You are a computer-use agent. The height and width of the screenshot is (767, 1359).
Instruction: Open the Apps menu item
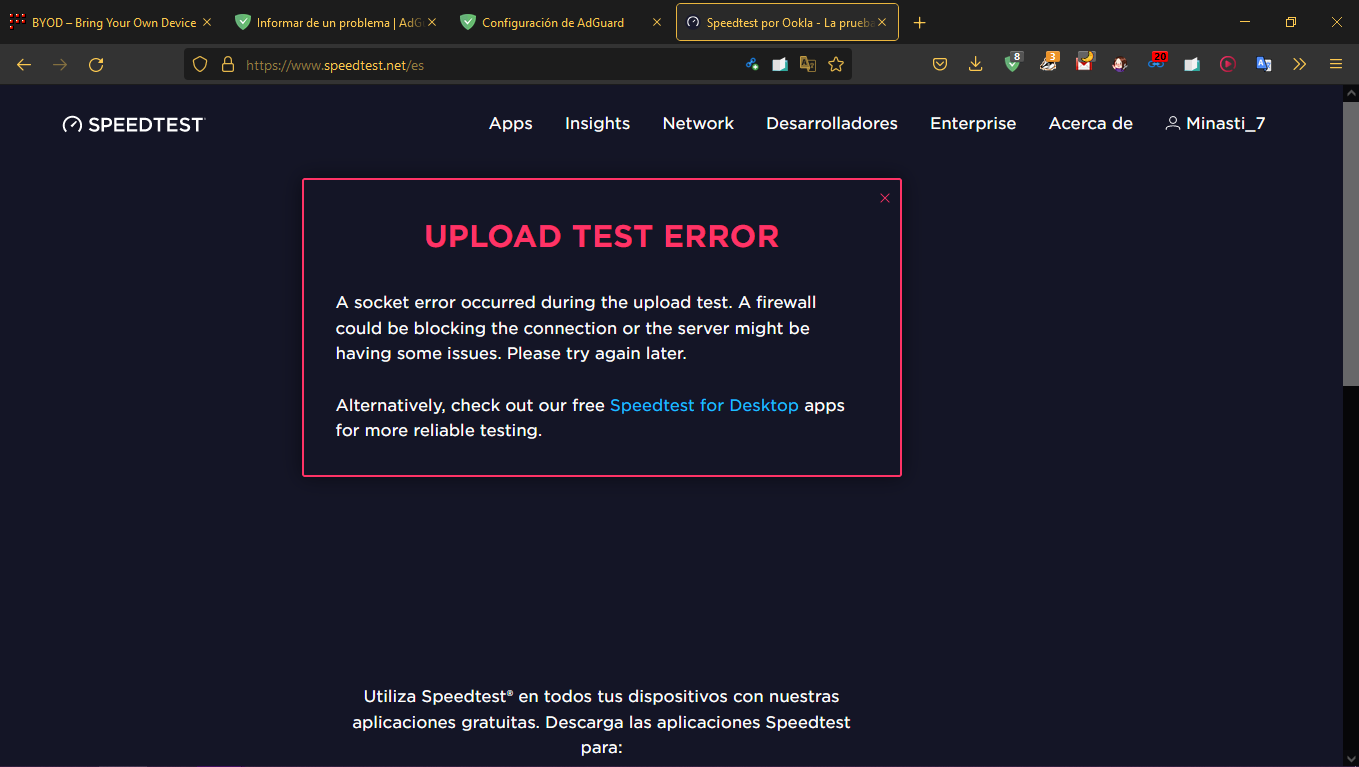coord(510,124)
